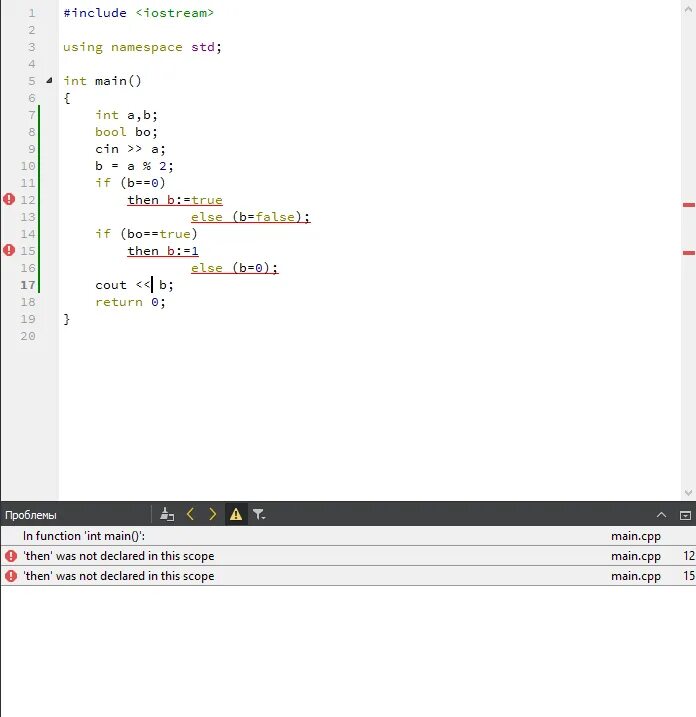Select the 'then' error row for line 15
Viewport: 696px width, 717px height.
pos(348,576)
